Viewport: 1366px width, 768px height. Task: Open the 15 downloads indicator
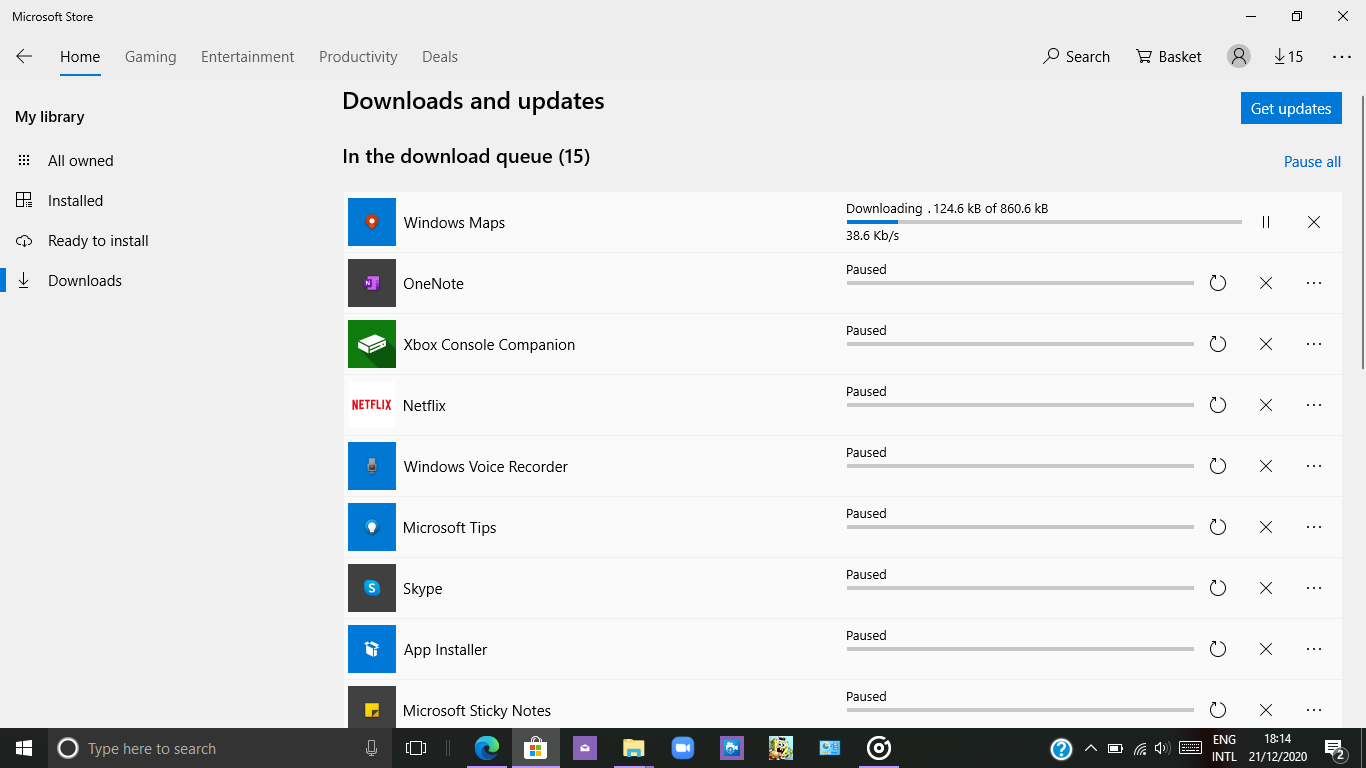coord(1288,57)
